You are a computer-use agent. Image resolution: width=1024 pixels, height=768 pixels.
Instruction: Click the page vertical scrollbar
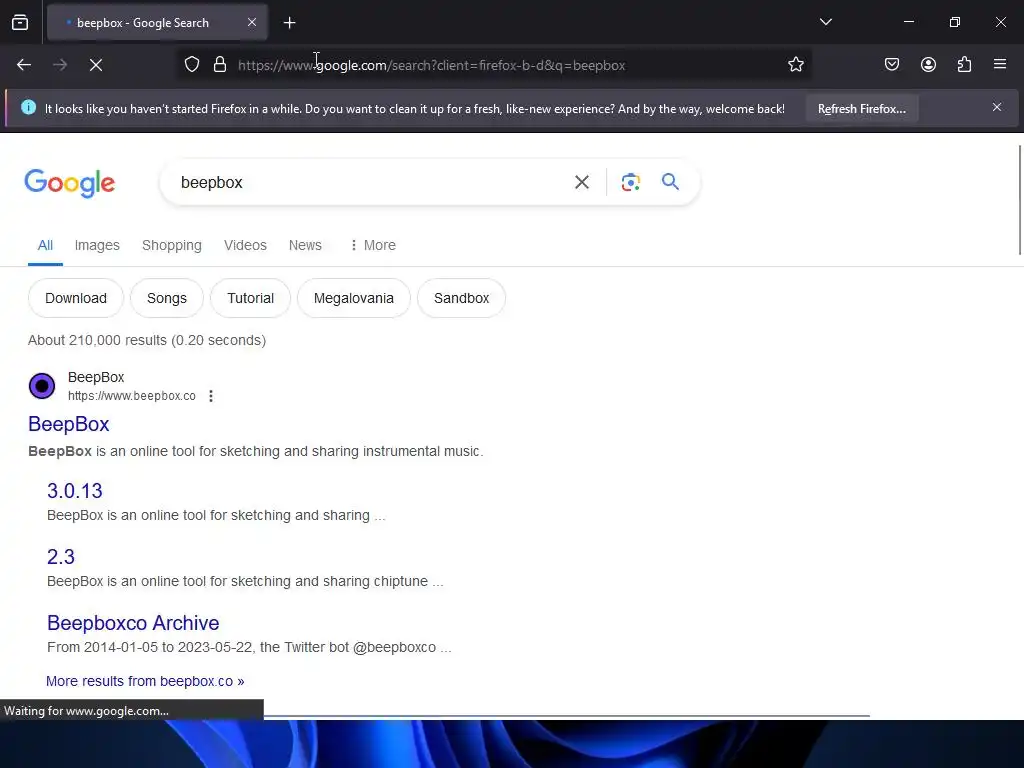[1020, 200]
